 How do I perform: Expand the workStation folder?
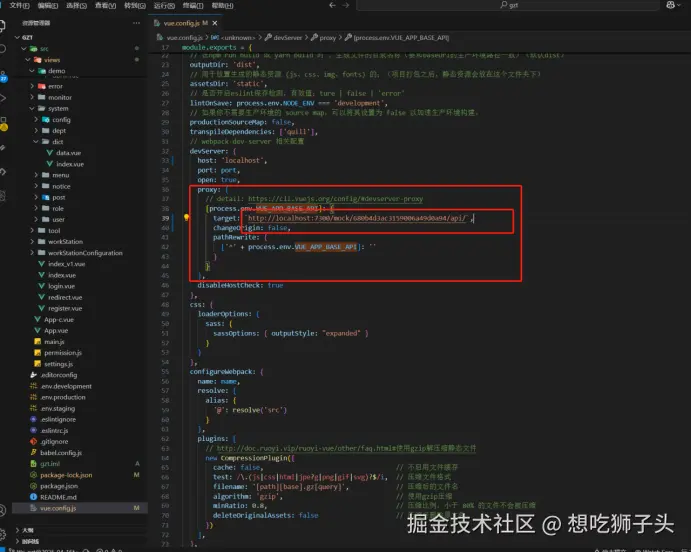[32, 241]
